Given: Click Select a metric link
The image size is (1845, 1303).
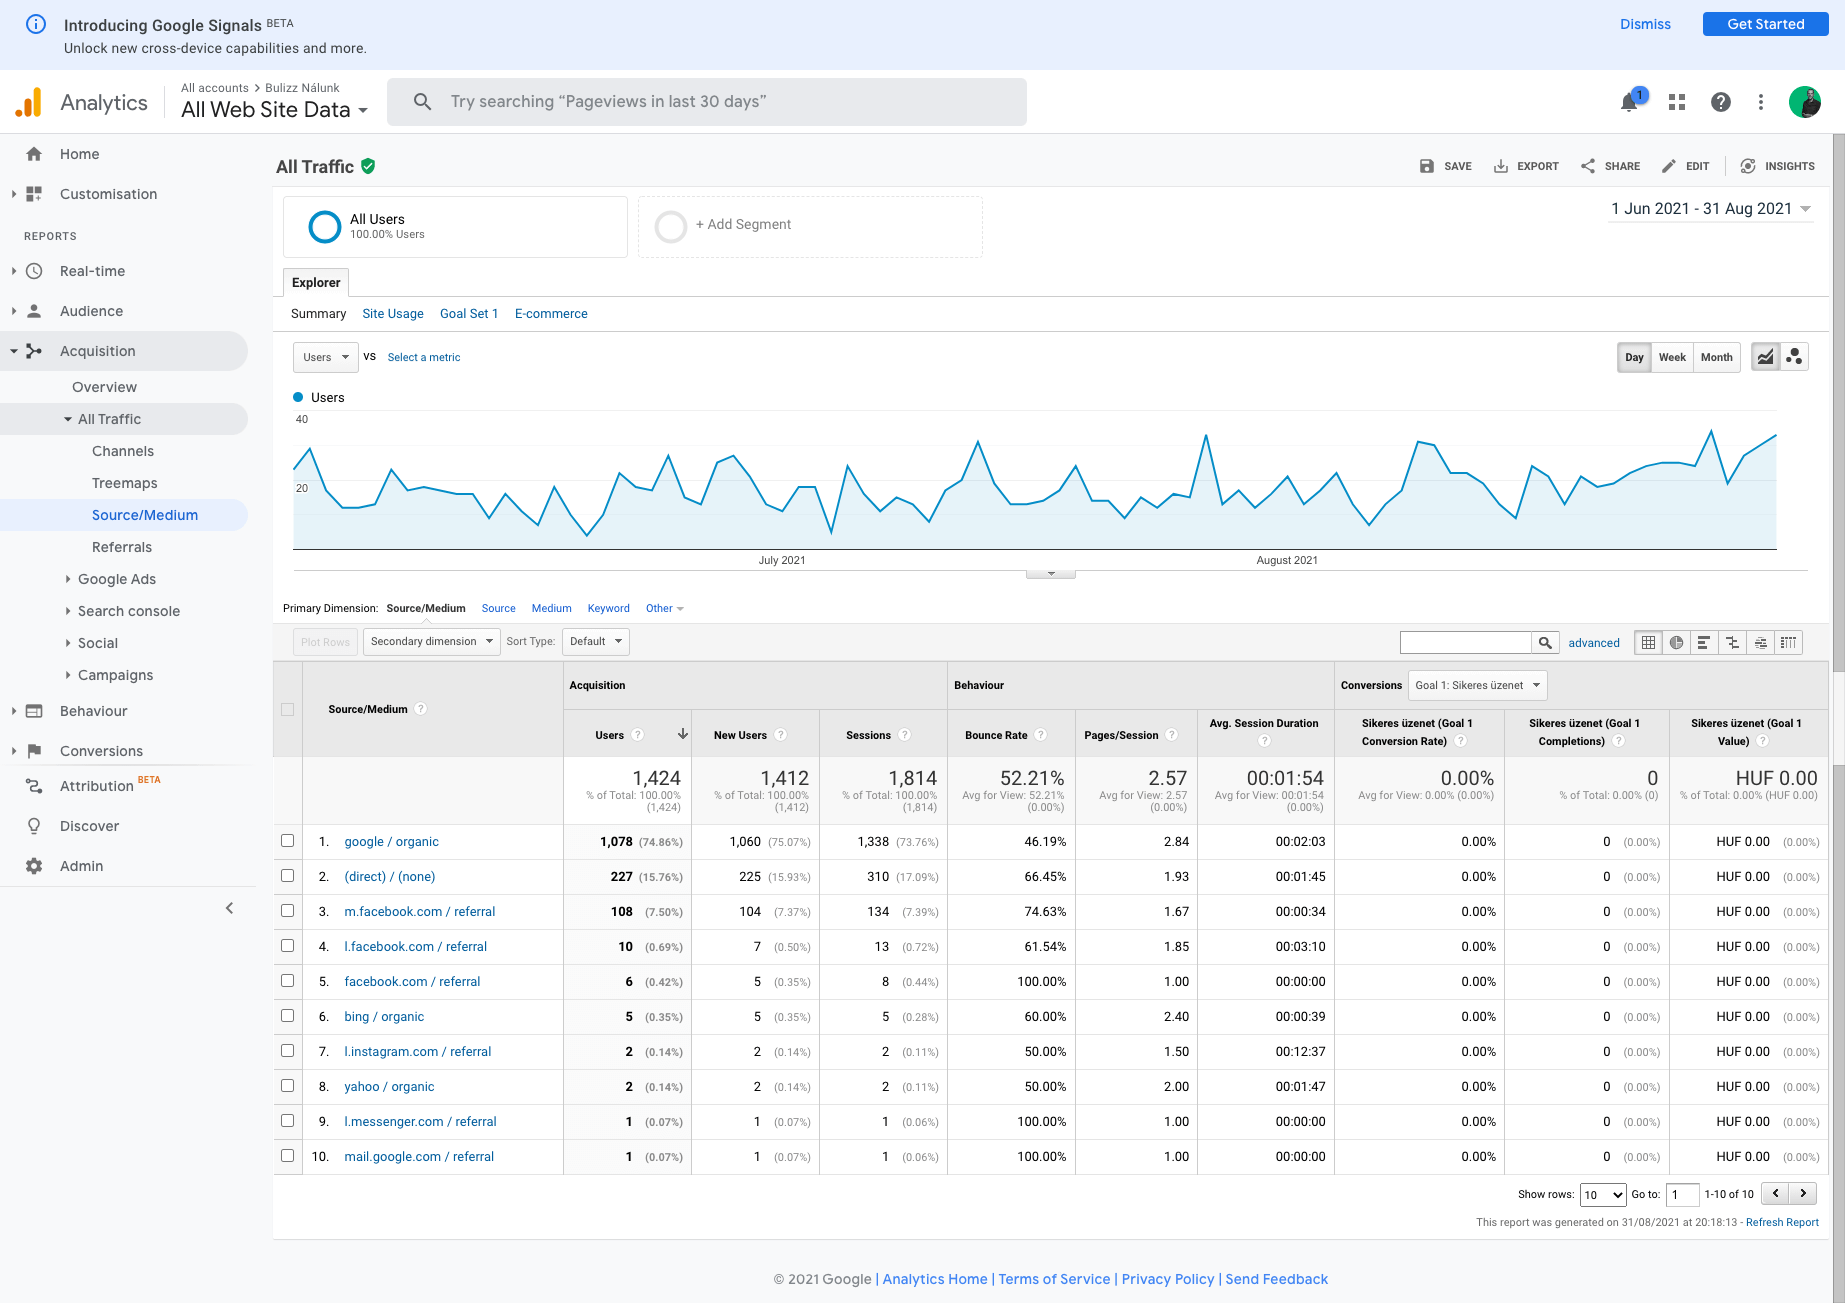Looking at the screenshot, I should (x=424, y=357).
